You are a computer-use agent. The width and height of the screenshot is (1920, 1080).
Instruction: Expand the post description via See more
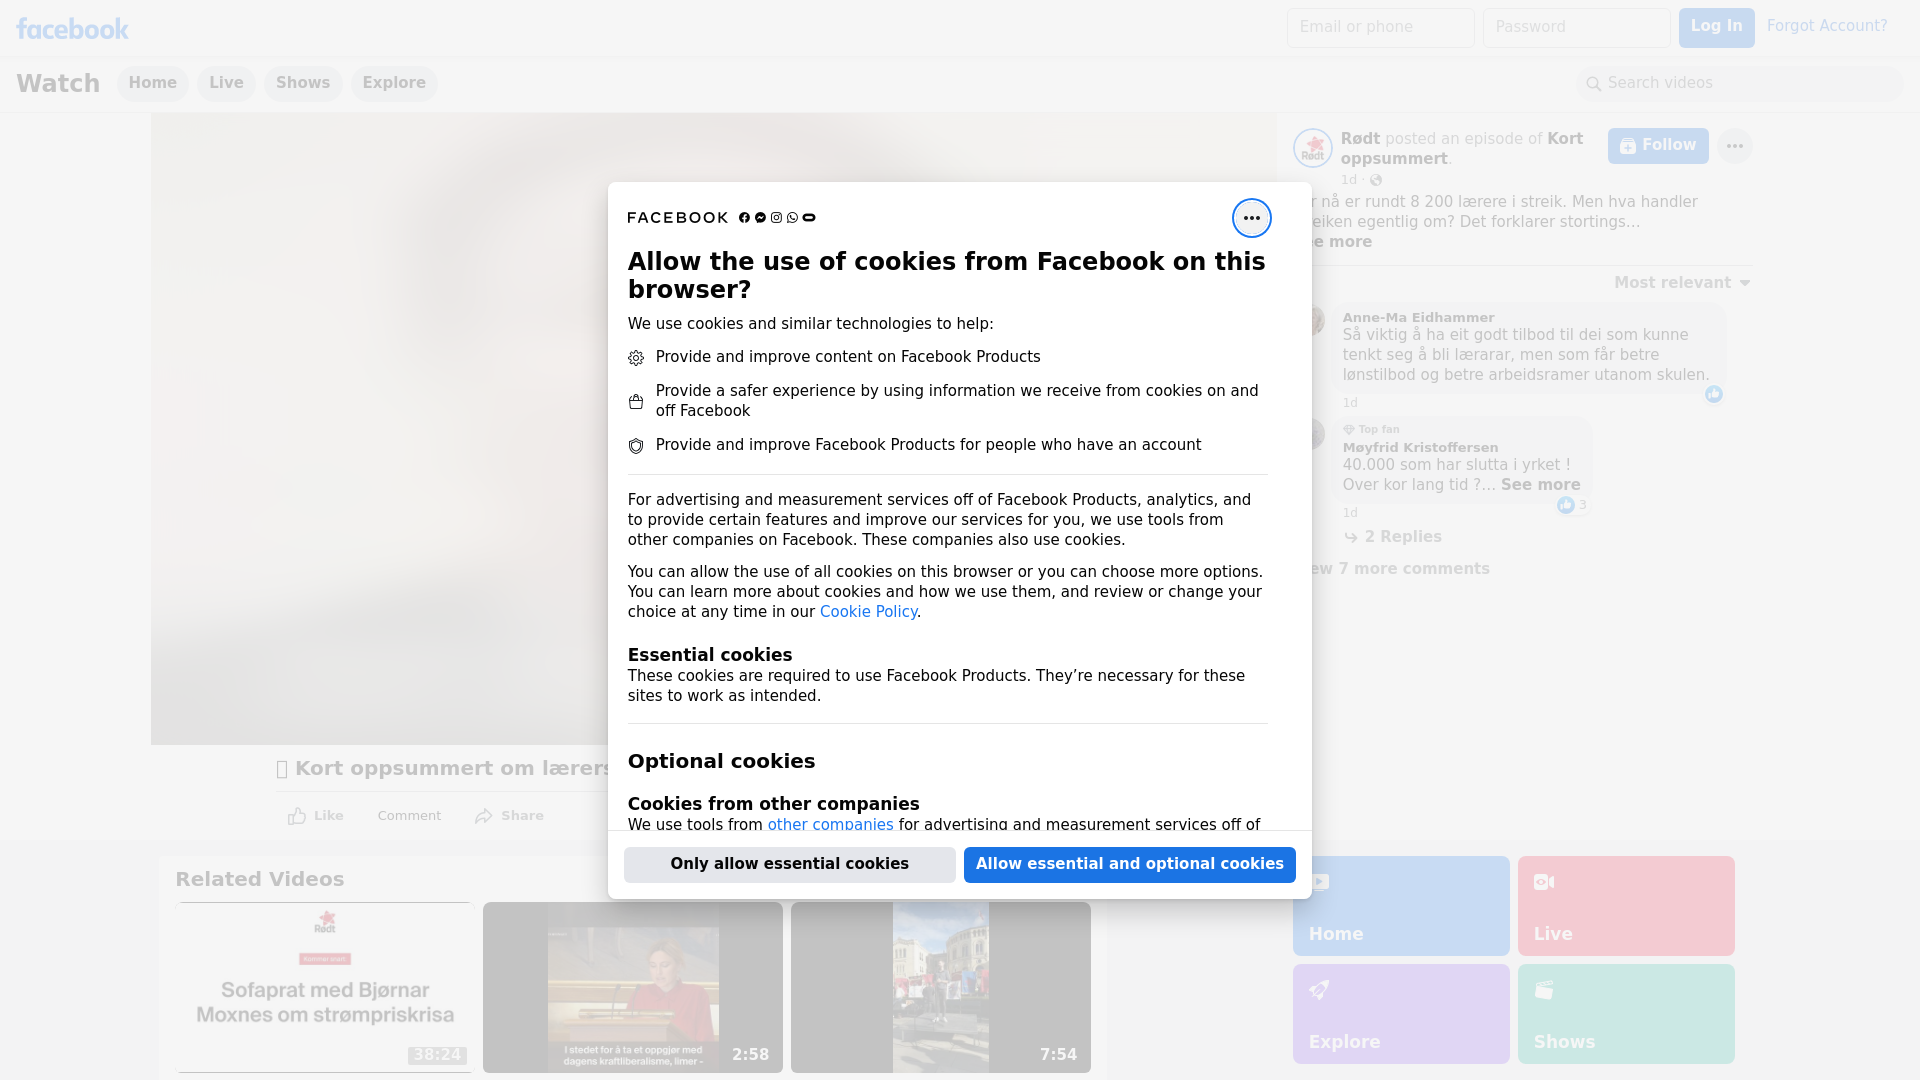click(1340, 242)
